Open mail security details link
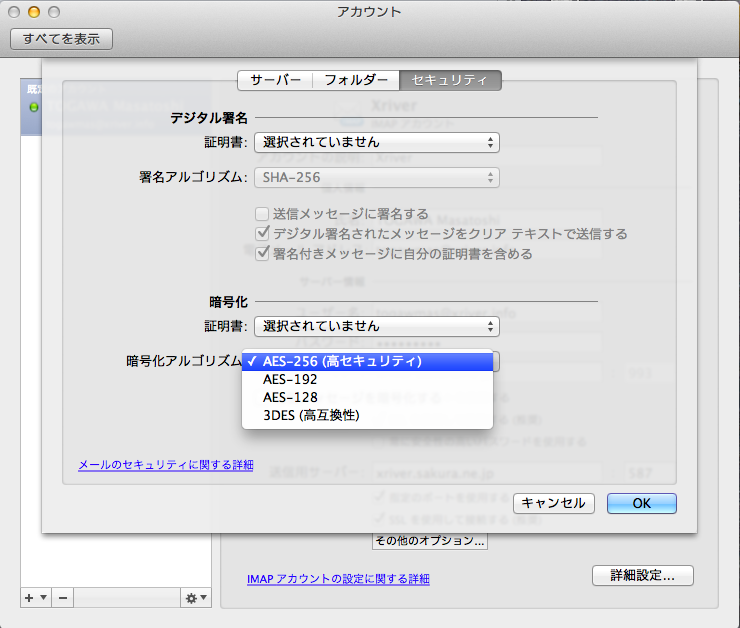 pos(166,465)
